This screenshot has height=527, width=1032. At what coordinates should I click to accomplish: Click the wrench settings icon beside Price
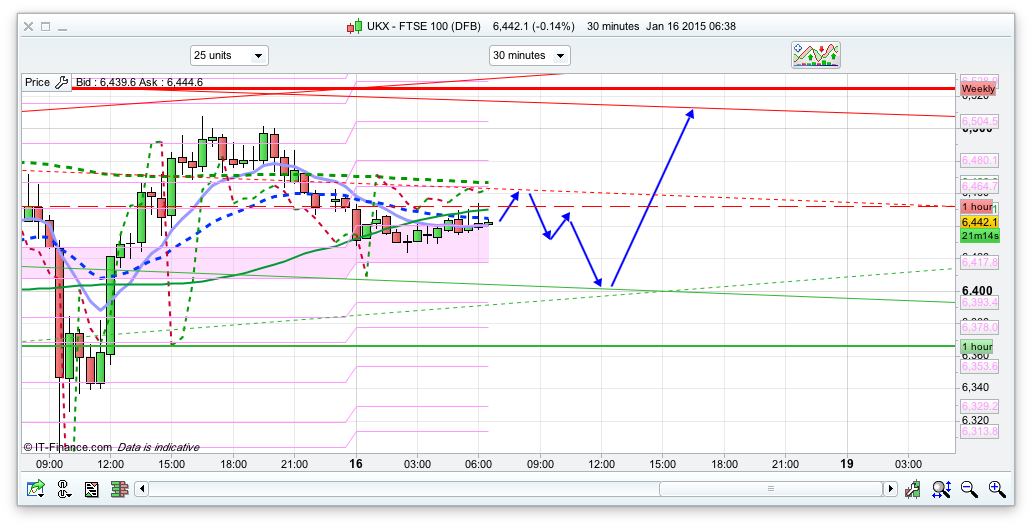pyautogui.click(x=61, y=82)
